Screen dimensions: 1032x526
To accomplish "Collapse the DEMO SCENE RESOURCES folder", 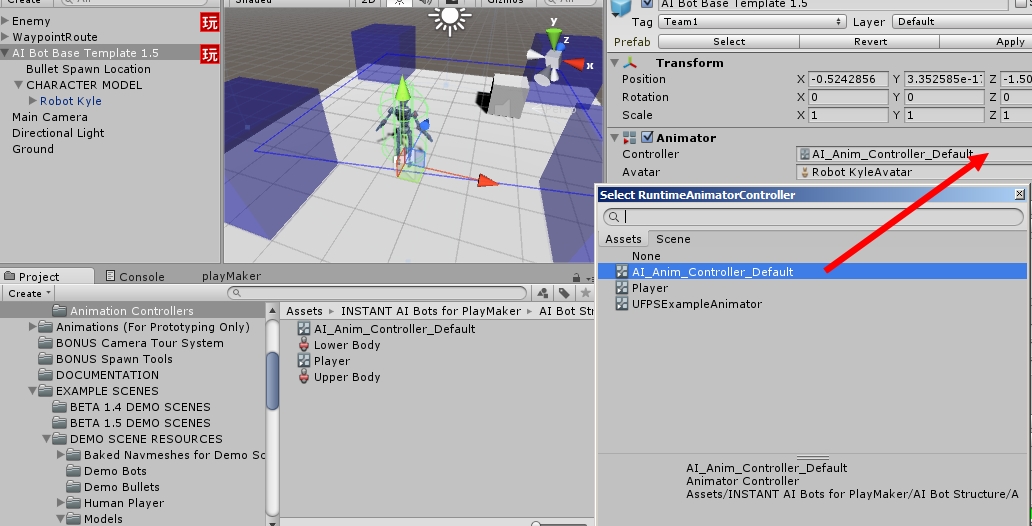I will (x=46, y=438).
